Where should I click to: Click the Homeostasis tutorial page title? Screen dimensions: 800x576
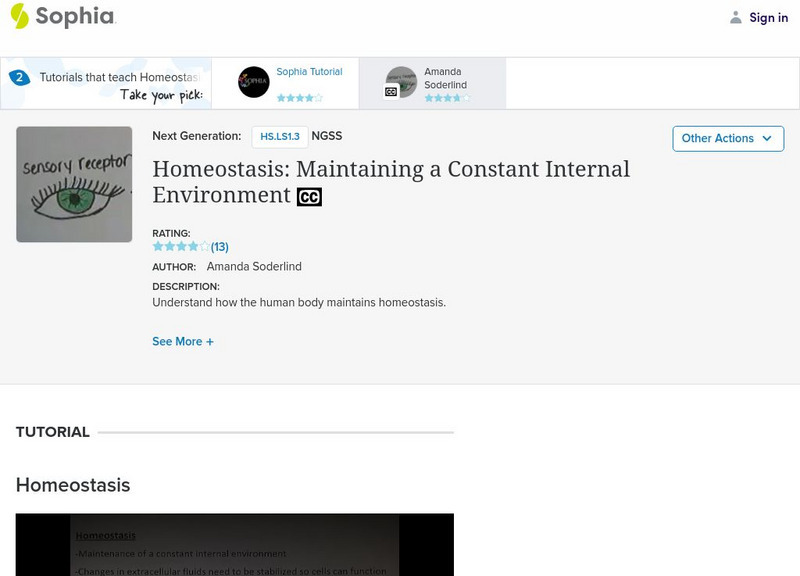tap(391, 181)
